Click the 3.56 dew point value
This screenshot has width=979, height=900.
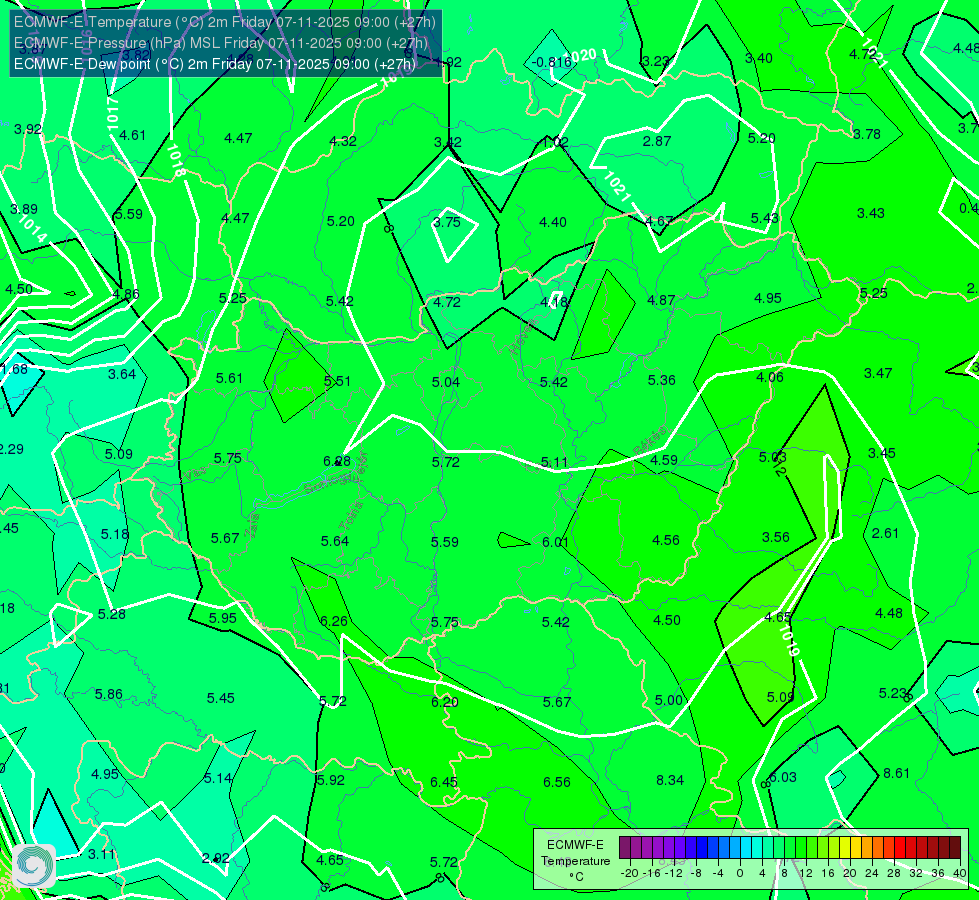tap(776, 537)
